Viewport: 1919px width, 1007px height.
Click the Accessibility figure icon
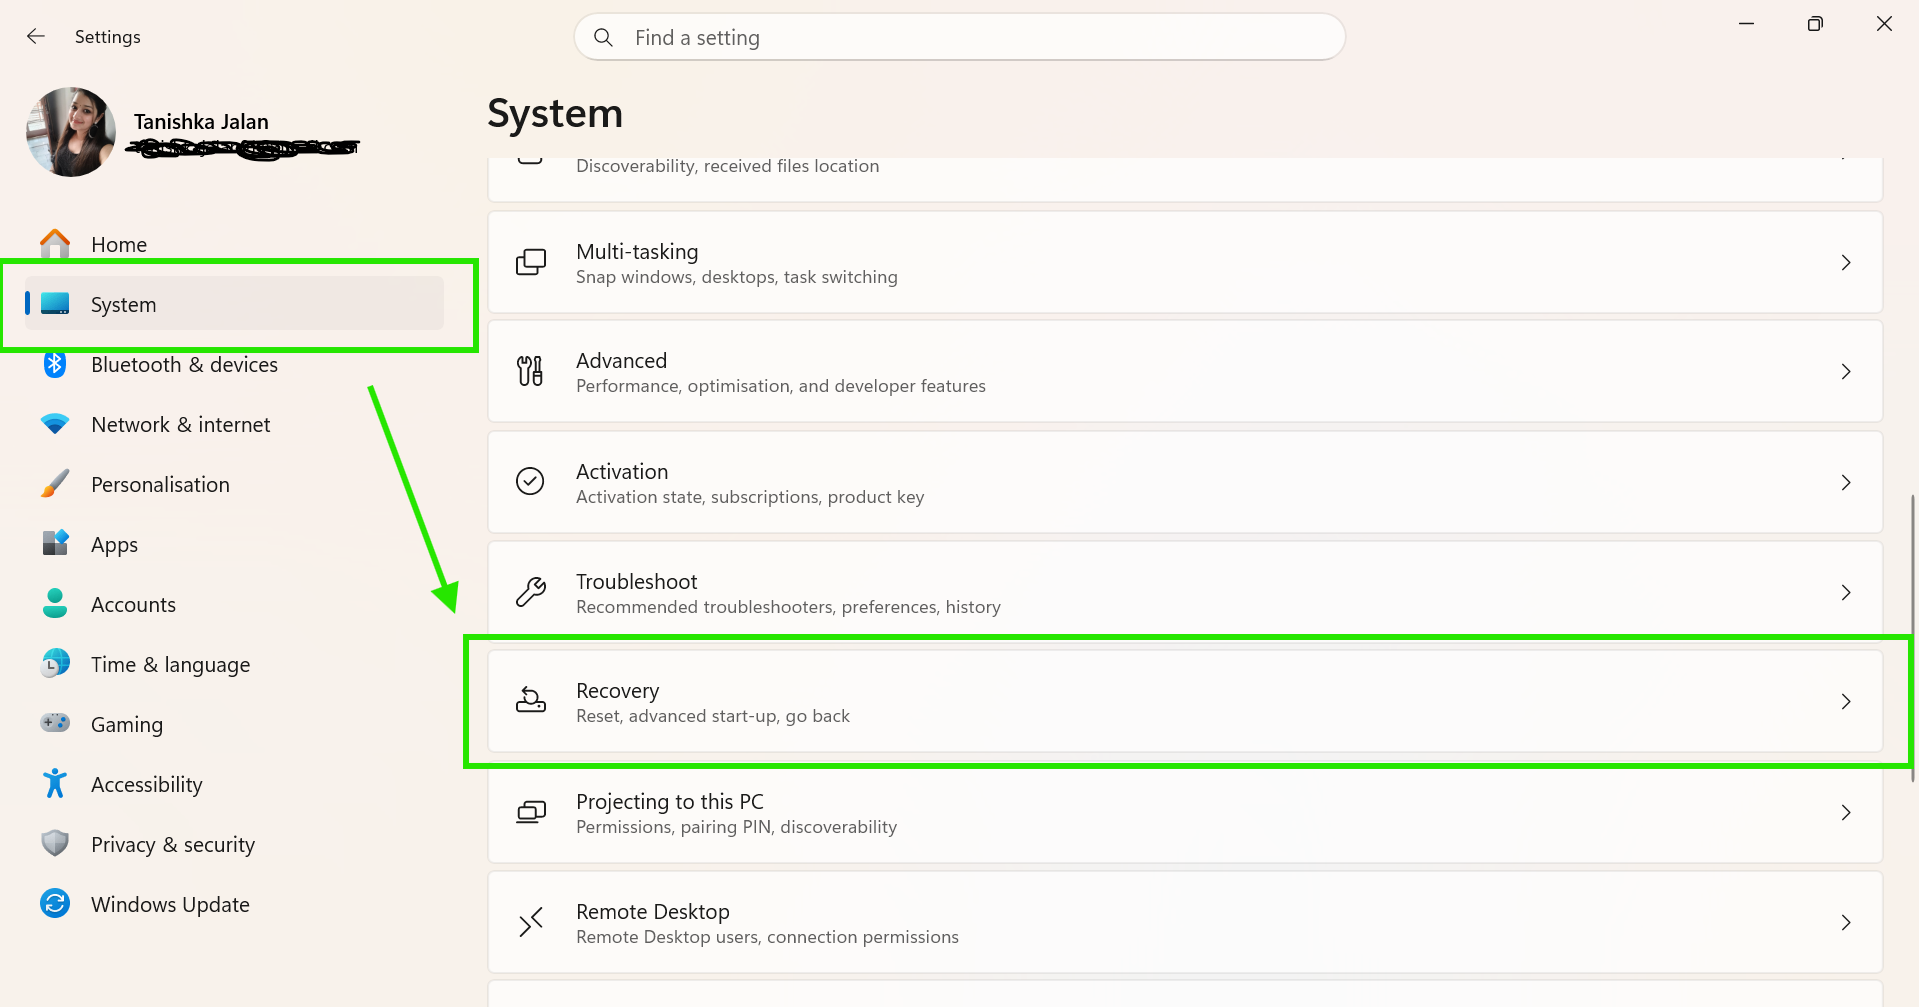[x=55, y=783]
